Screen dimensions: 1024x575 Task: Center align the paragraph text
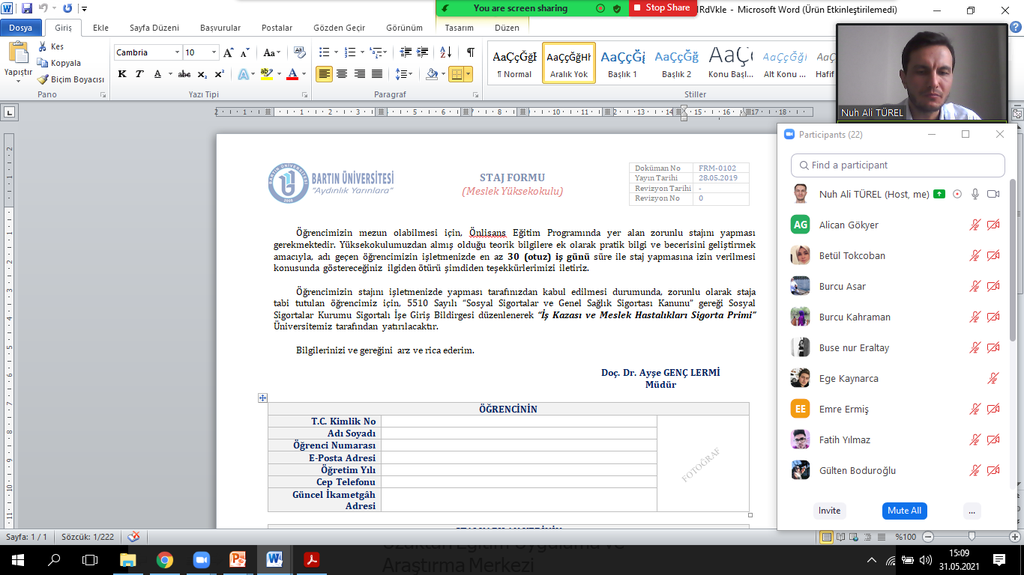point(342,74)
